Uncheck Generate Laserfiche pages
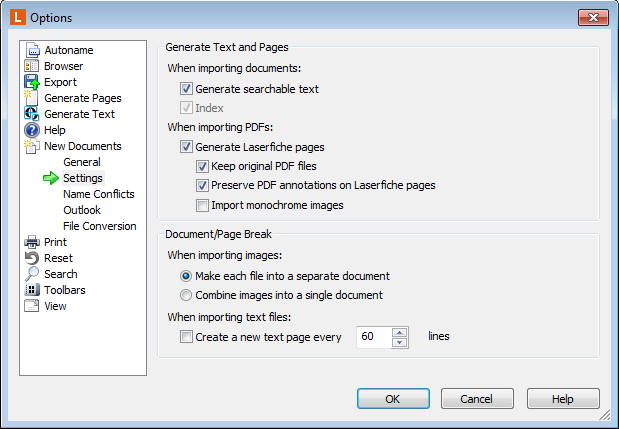Viewport: 619px width, 429px height. click(186, 146)
